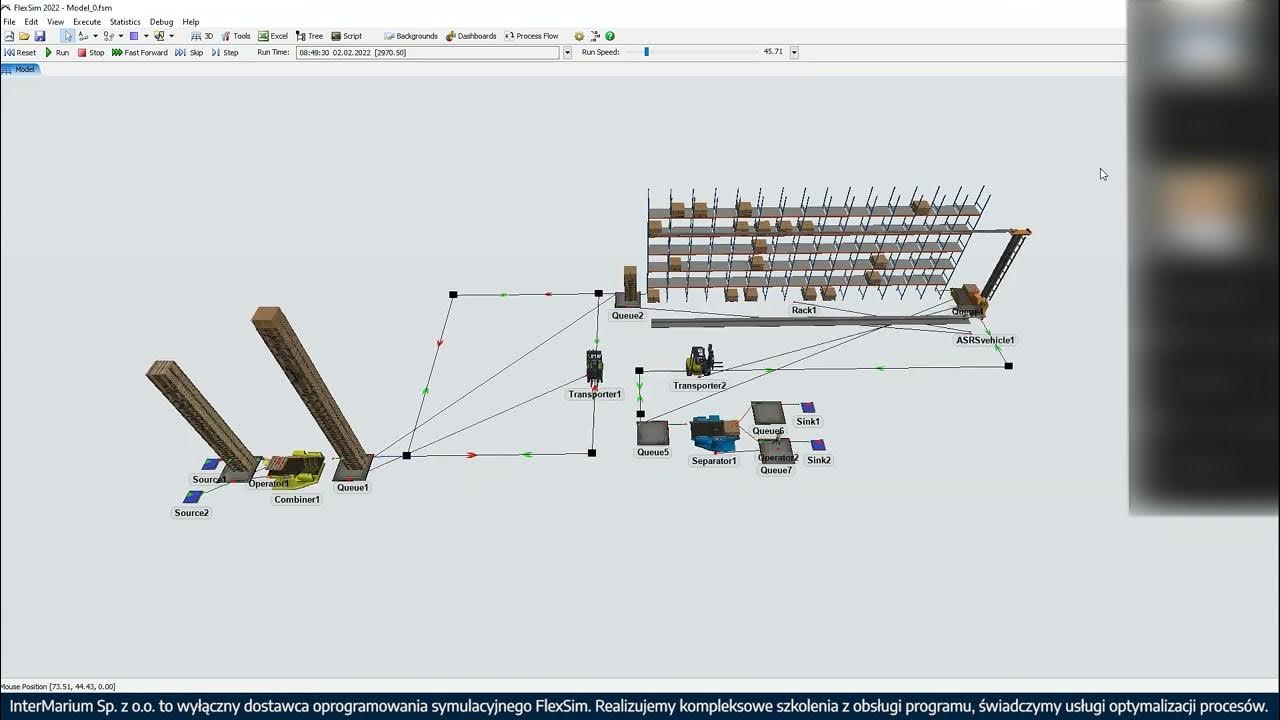Click the Run button

[x=57, y=52]
